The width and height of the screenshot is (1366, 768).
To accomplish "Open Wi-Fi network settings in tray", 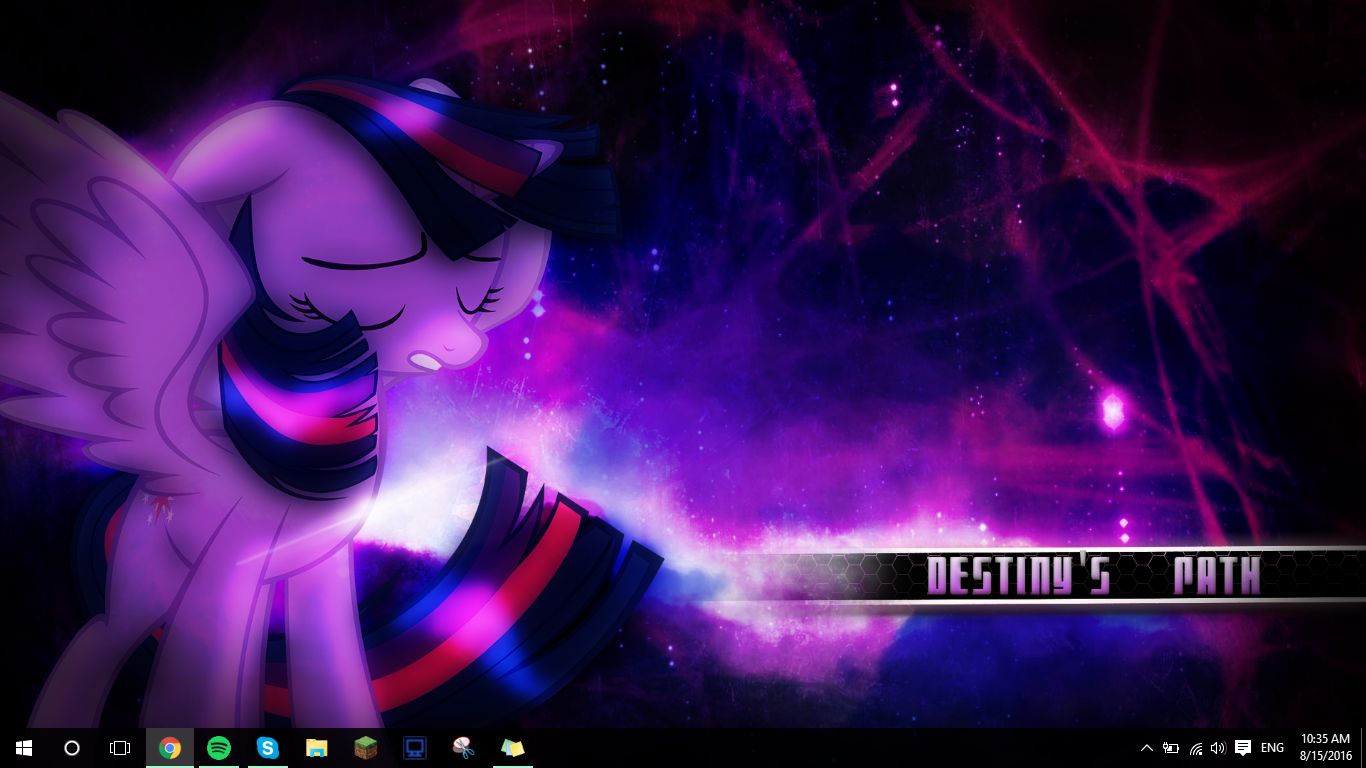I will (1195, 748).
